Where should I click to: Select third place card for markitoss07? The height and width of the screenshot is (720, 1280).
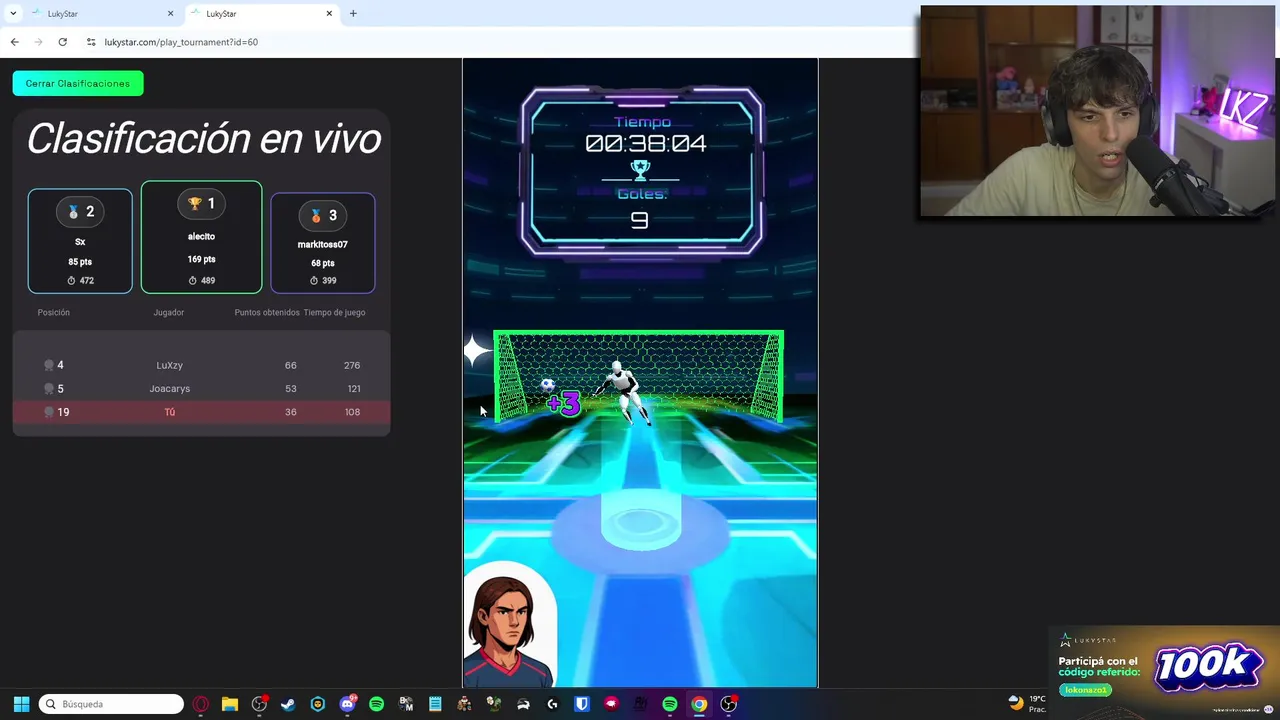(x=323, y=243)
